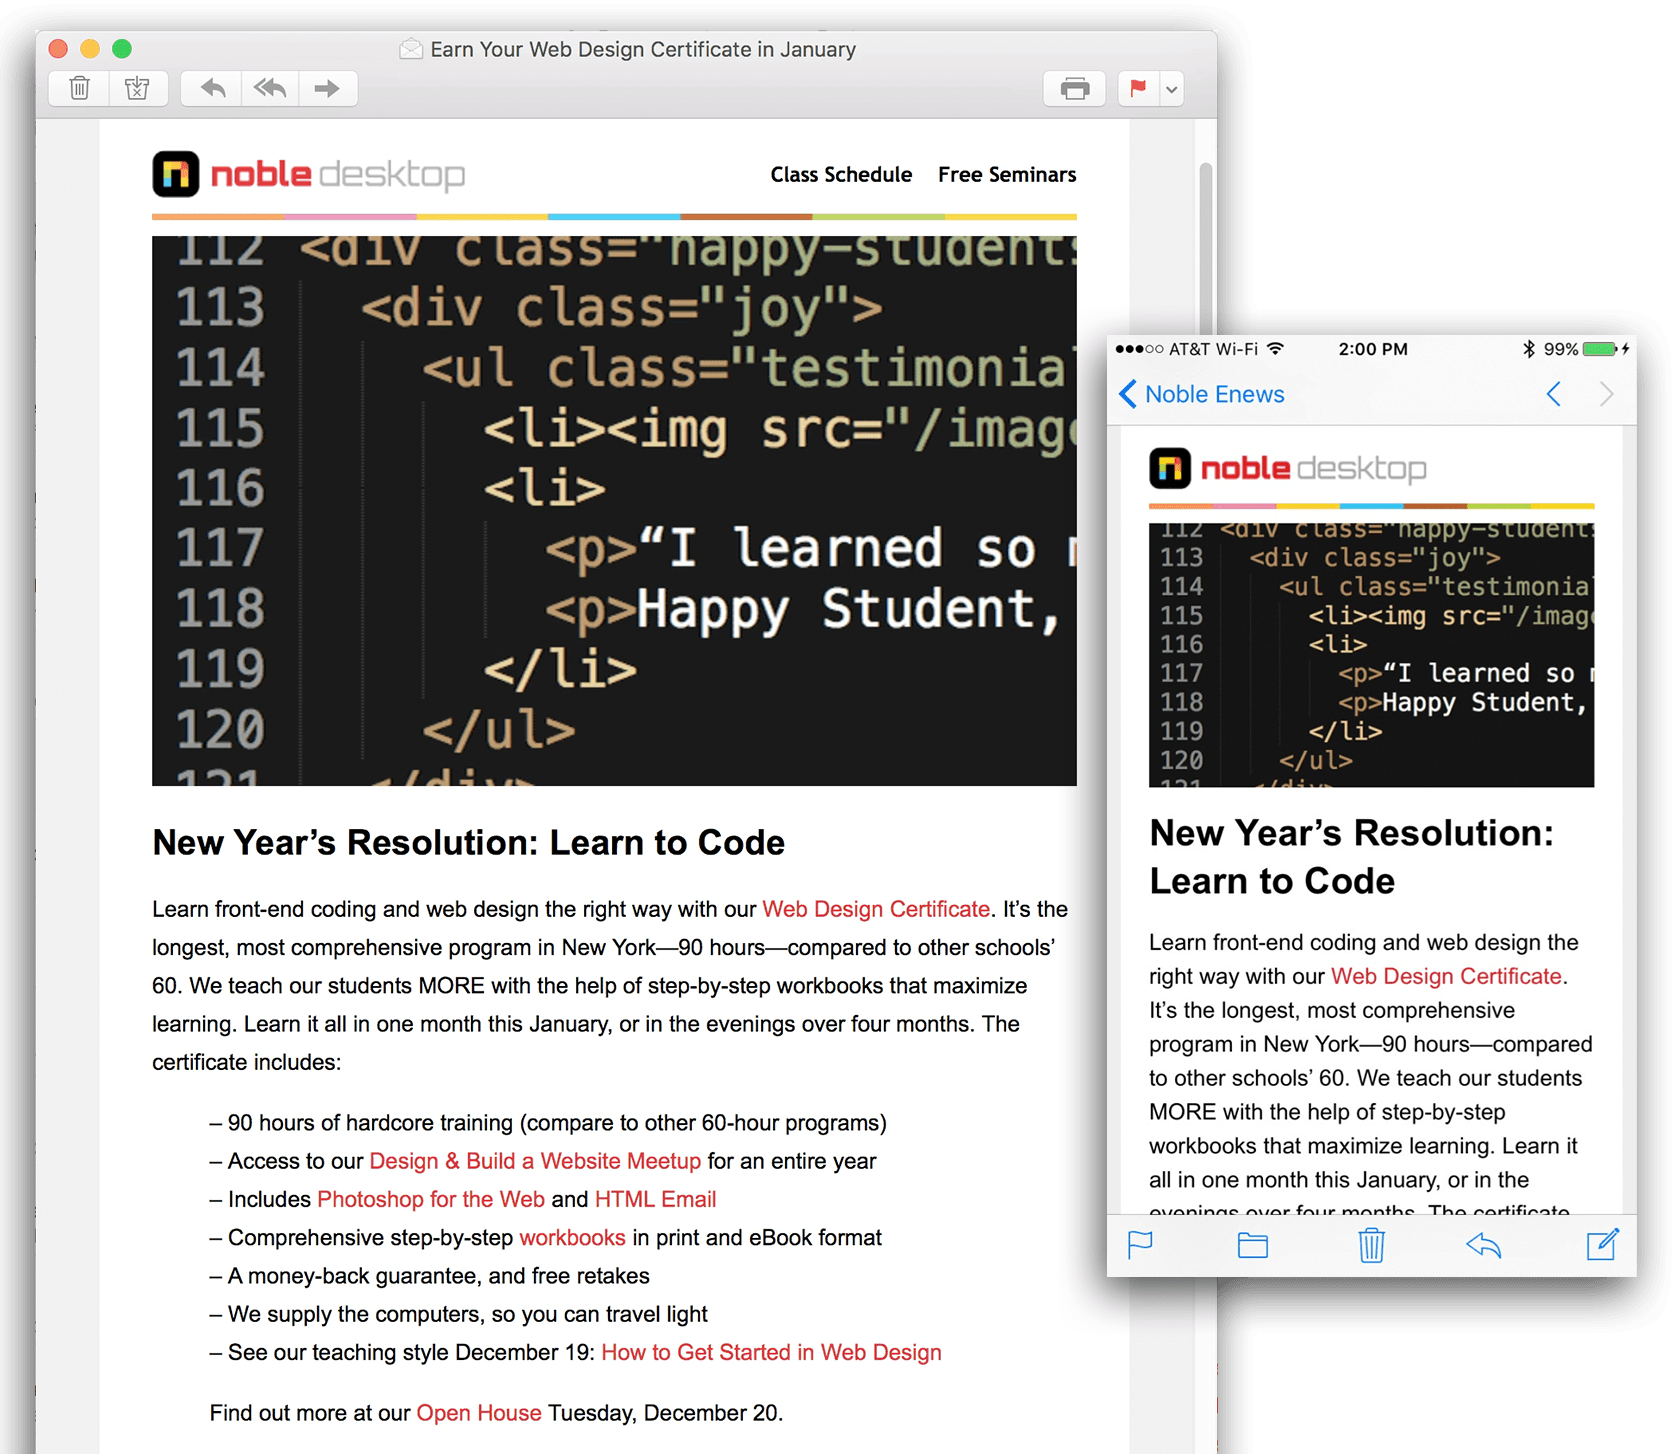Click the window title 'Earn Your Web Design Certificate'
The image size is (1672, 1454).
[643, 49]
